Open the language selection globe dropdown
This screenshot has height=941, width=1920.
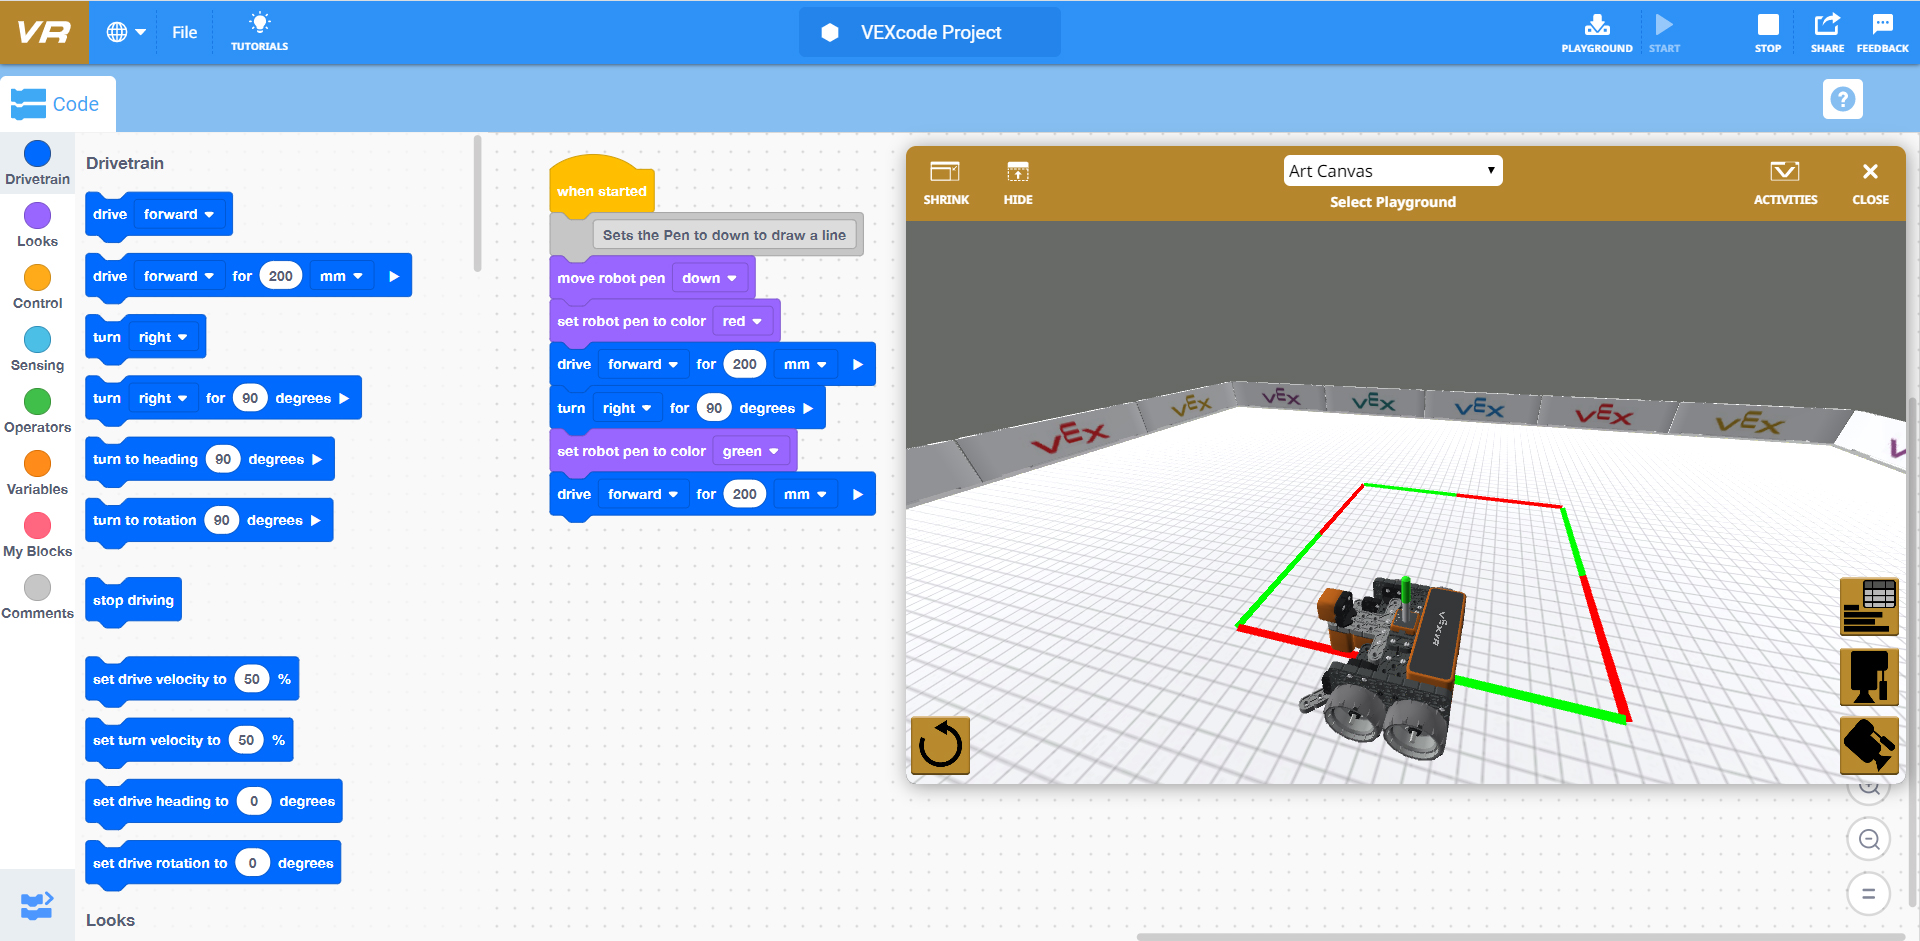124,32
